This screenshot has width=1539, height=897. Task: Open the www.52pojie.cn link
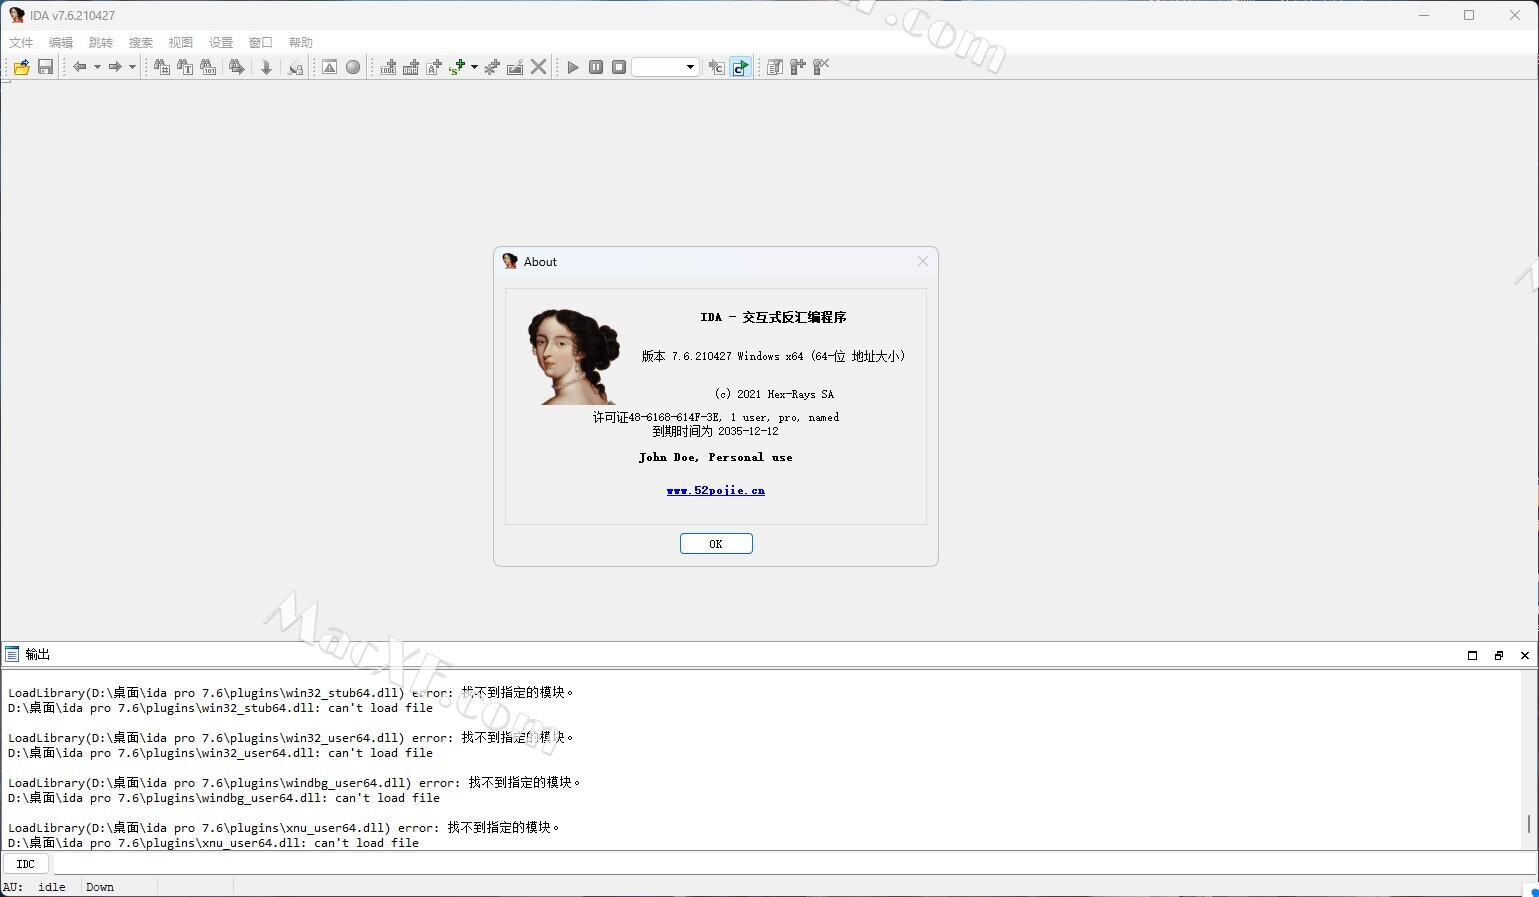point(715,490)
